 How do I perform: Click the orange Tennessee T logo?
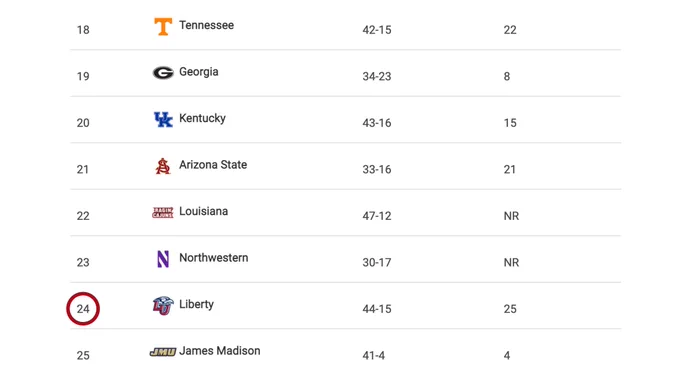163,26
